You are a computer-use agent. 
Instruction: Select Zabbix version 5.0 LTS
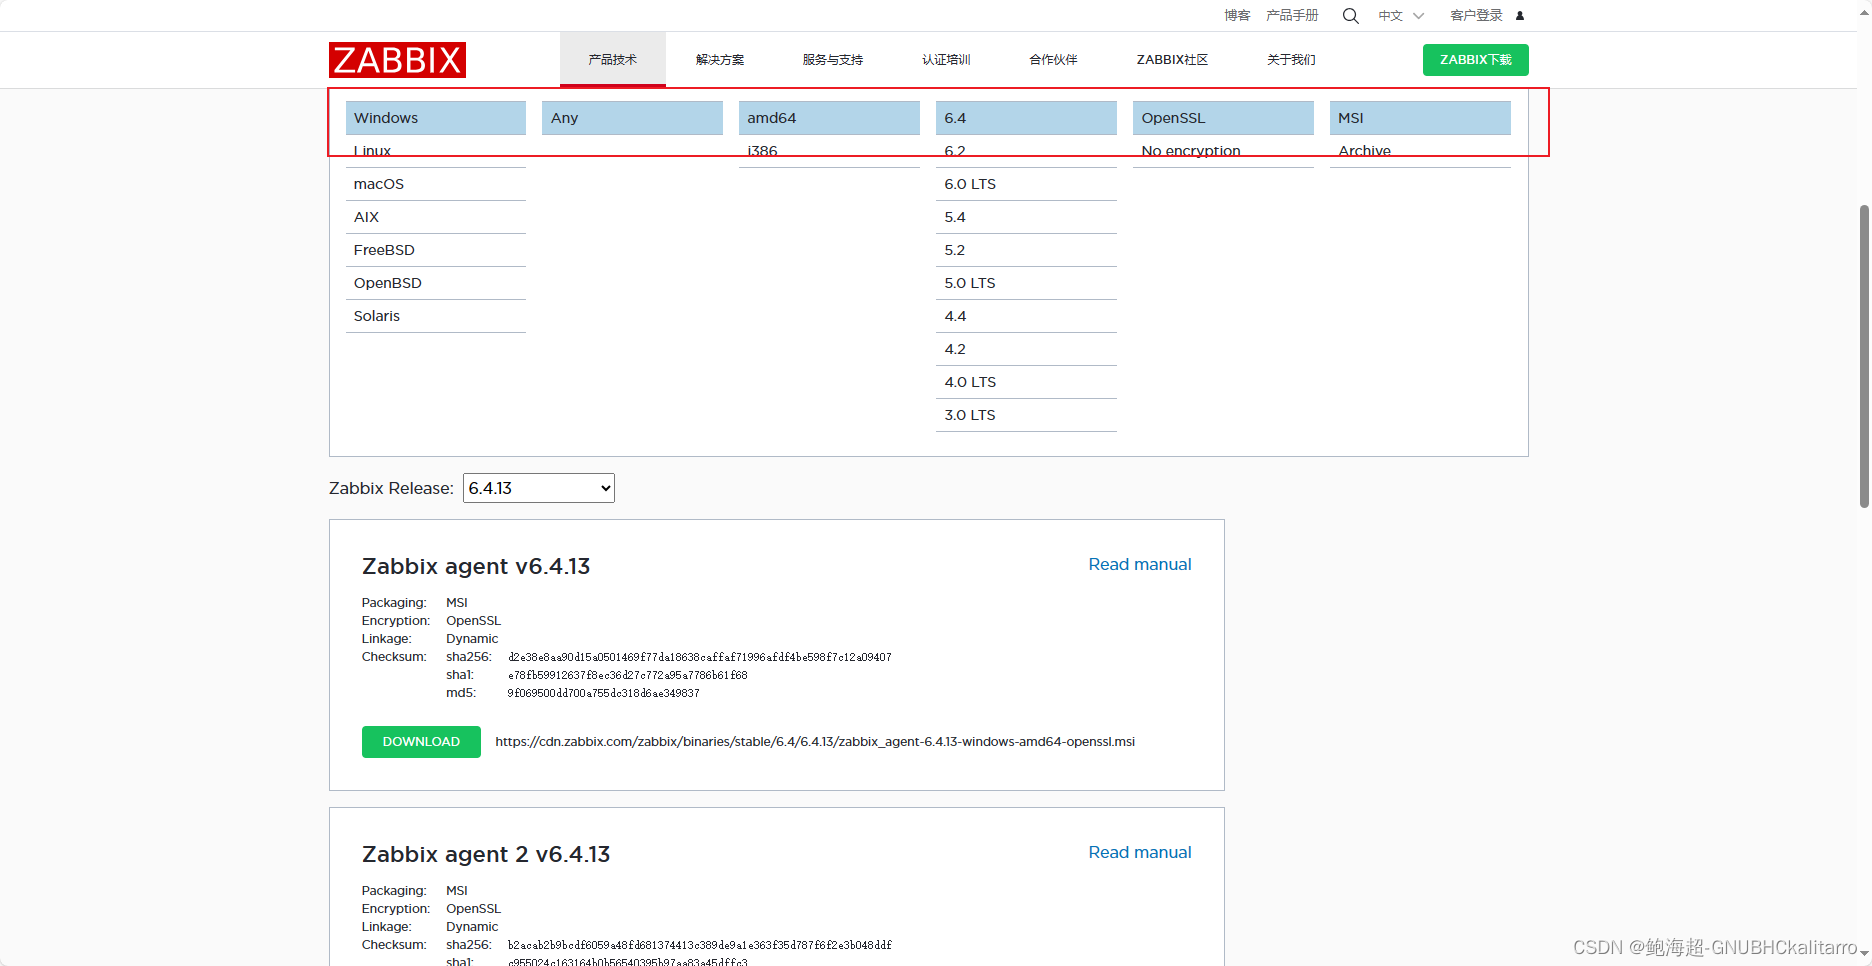[1027, 283]
